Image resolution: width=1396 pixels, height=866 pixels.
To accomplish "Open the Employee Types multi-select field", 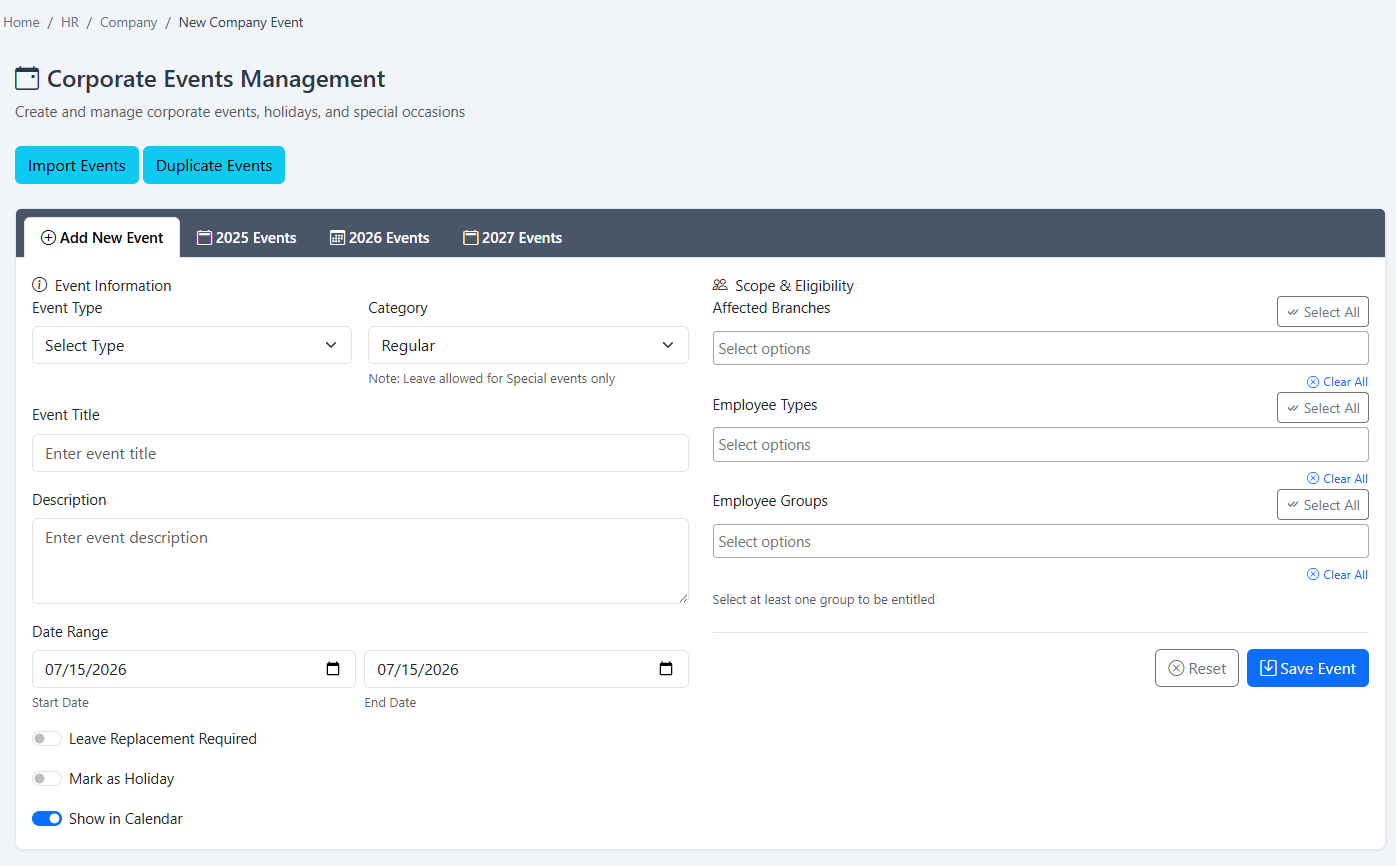I will [1040, 445].
